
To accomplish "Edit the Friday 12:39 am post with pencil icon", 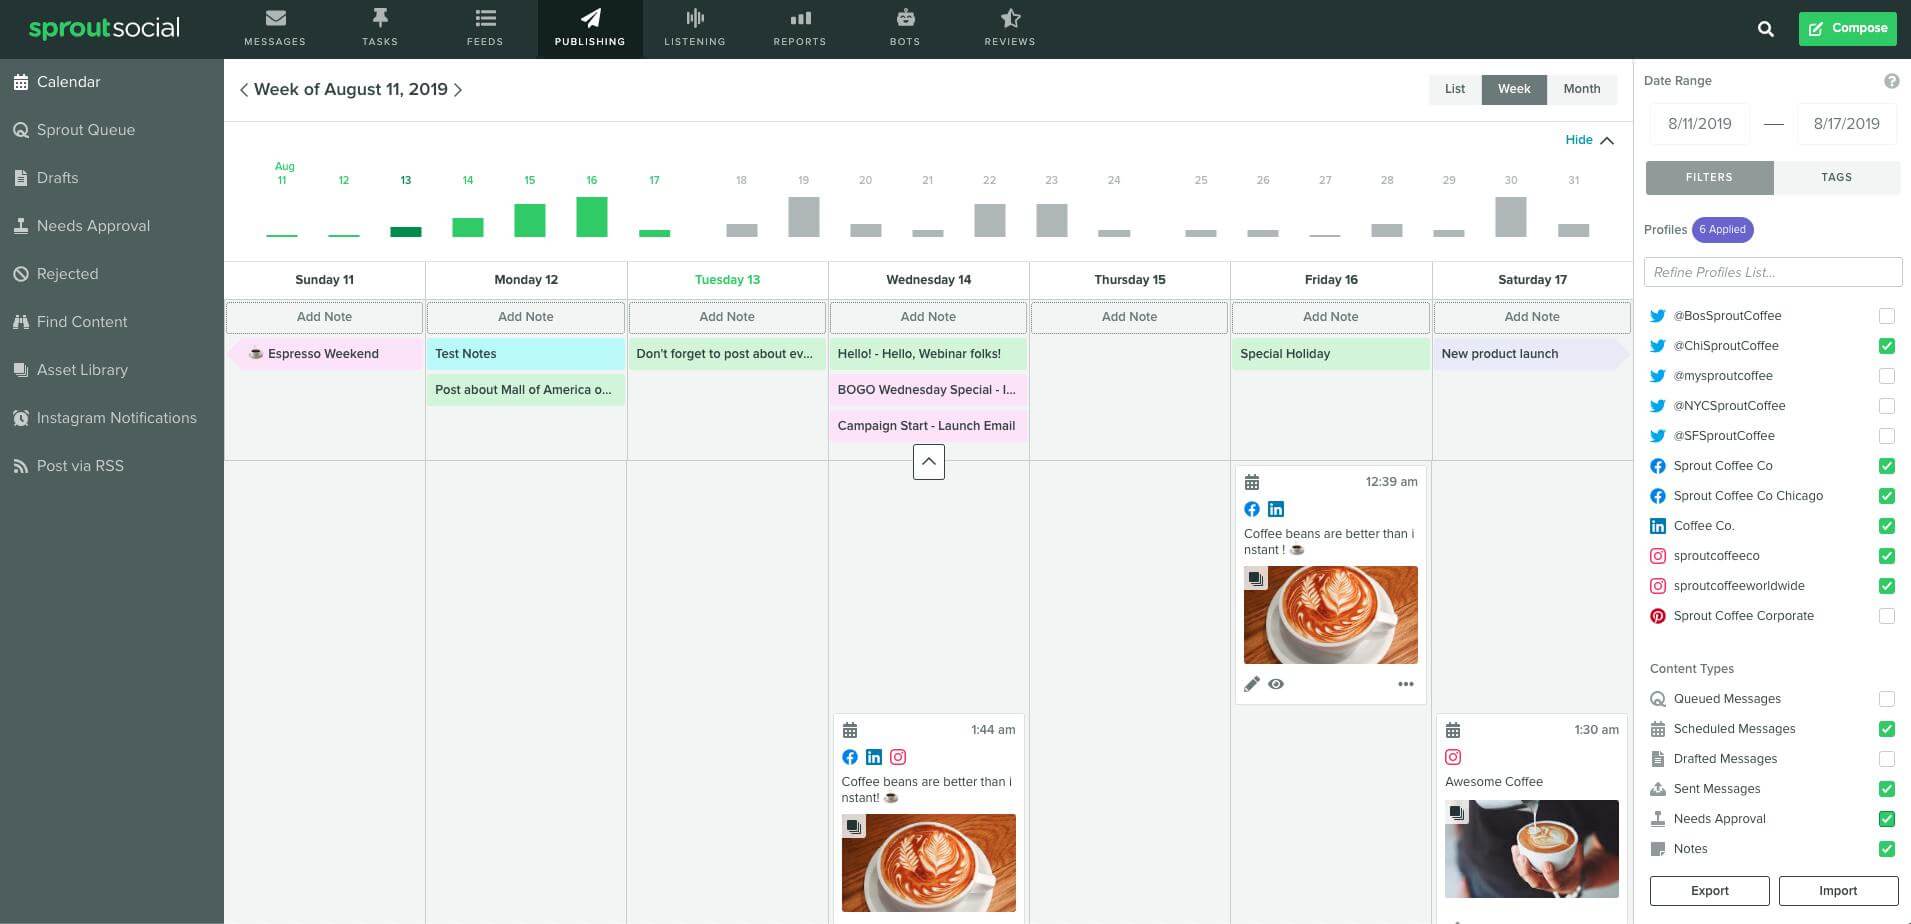I will (1252, 684).
